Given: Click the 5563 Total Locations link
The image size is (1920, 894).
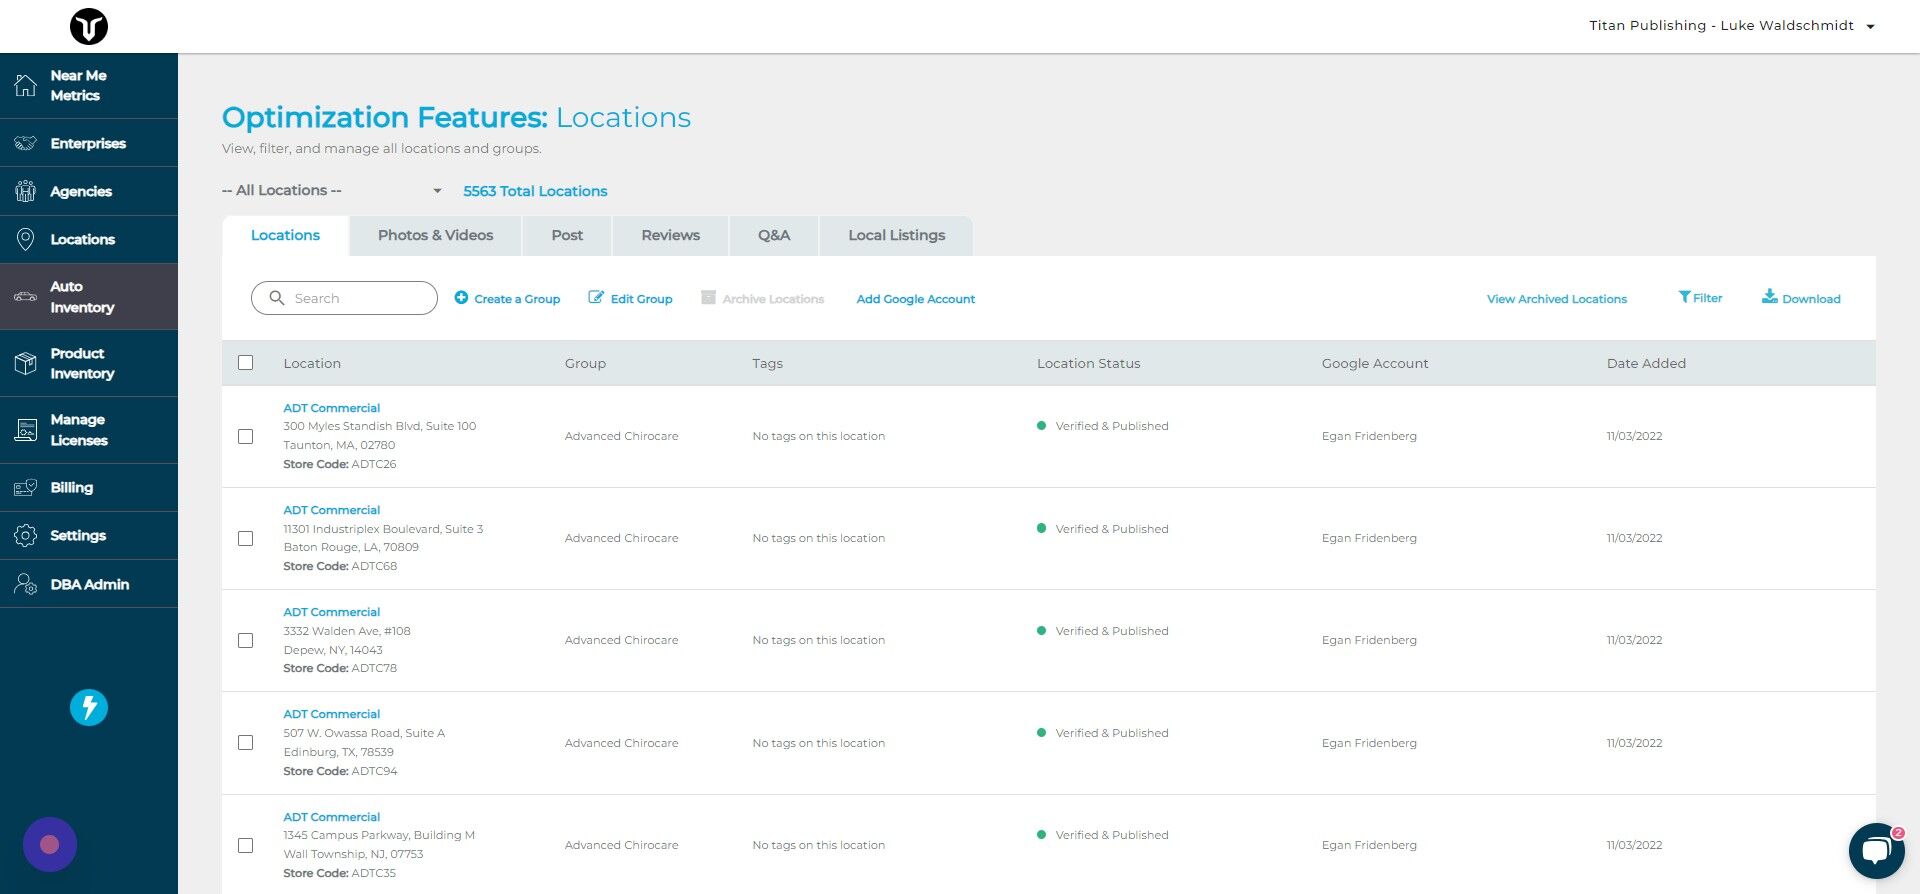Looking at the screenshot, I should click(535, 191).
